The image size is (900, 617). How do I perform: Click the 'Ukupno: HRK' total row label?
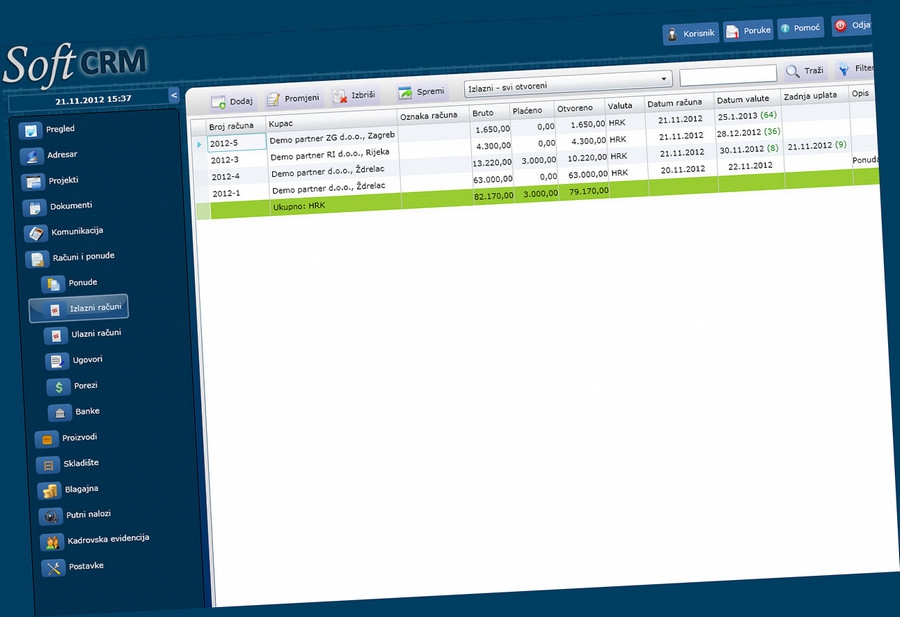pyautogui.click(x=299, y=207)
